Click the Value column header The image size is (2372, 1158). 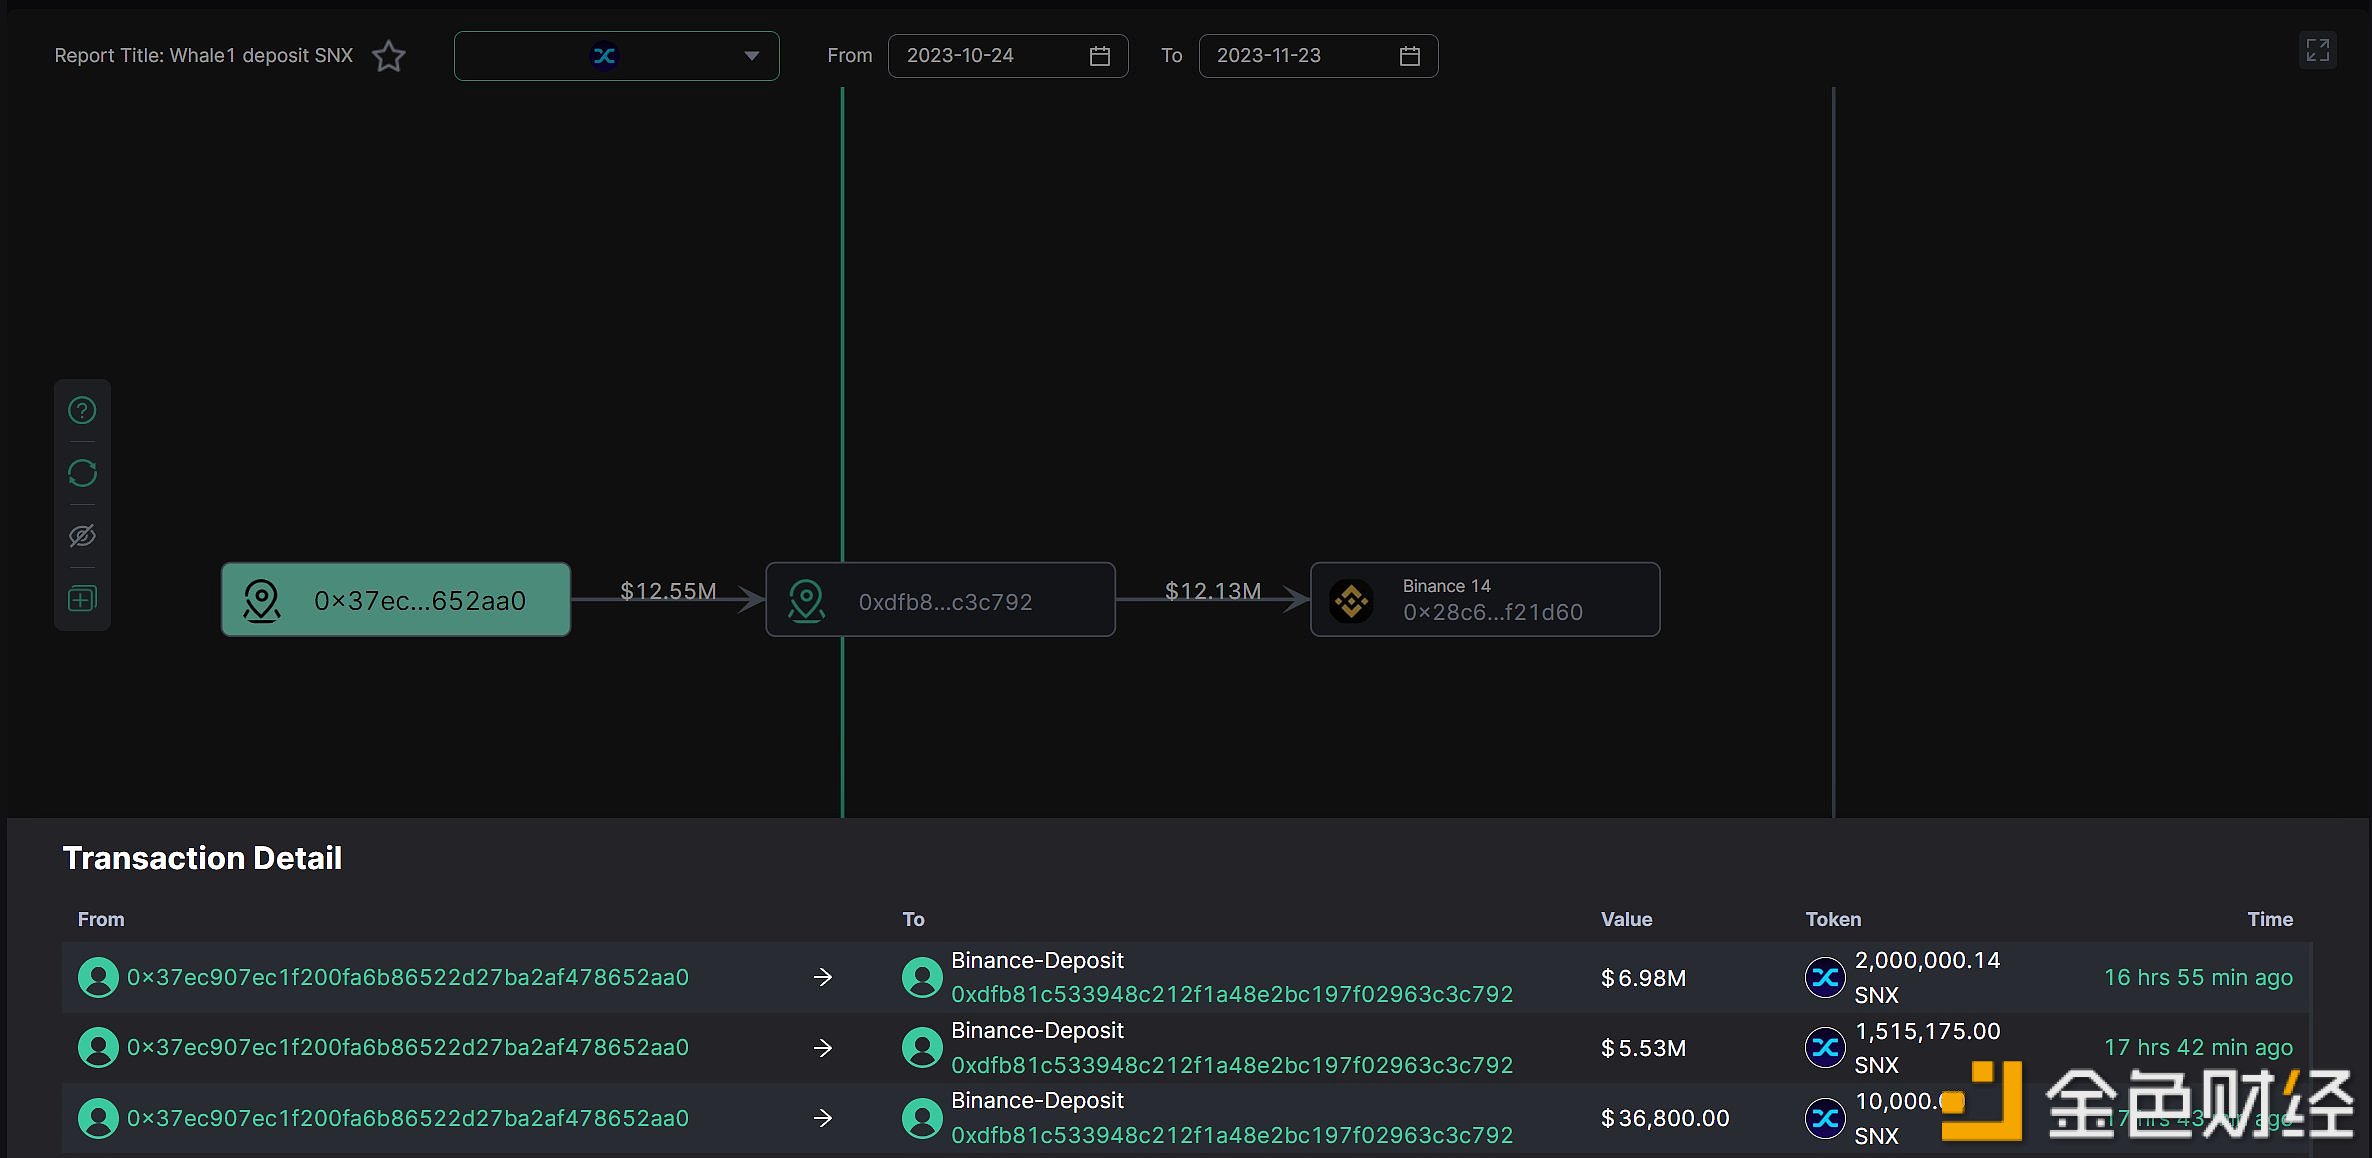click(1626, 919)
